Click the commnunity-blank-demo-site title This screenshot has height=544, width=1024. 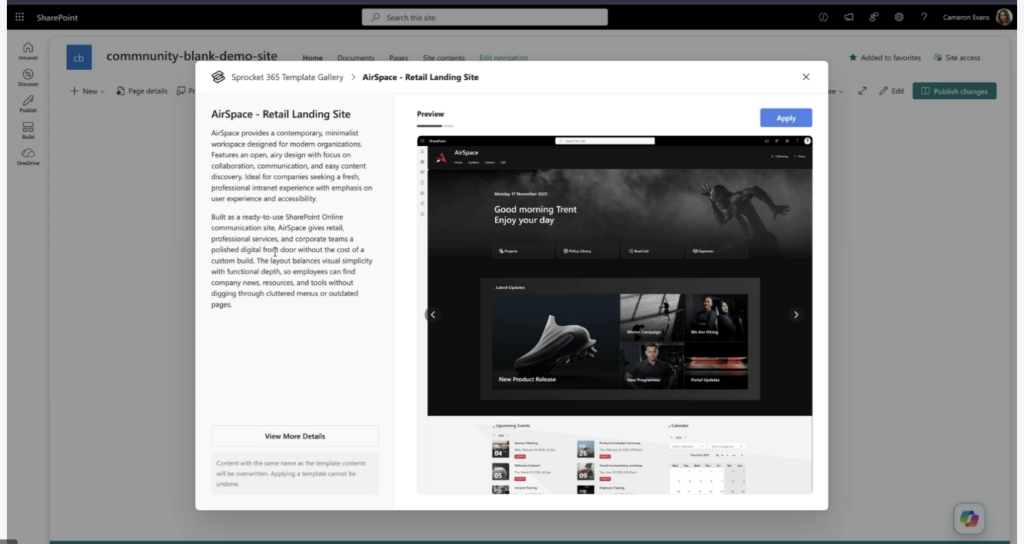point(191,56)
